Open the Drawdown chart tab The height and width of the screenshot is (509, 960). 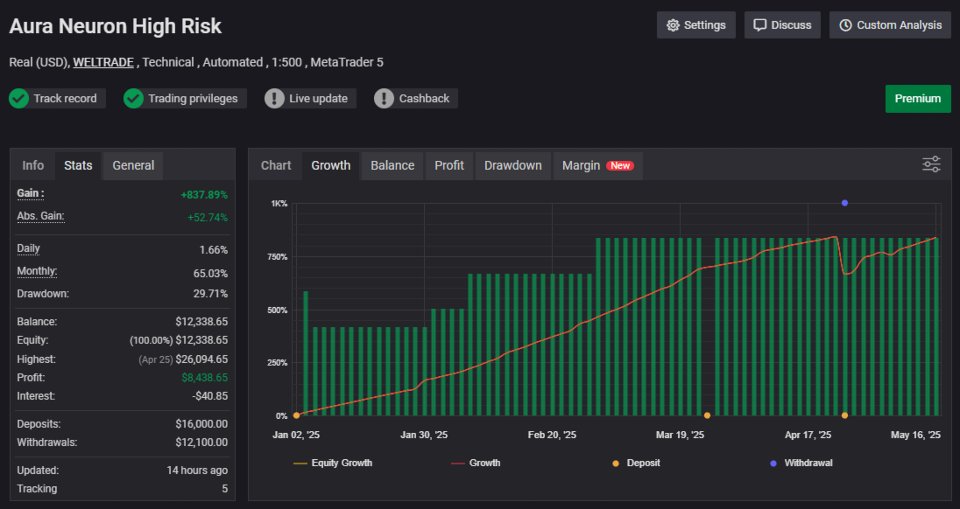point(513,165)
